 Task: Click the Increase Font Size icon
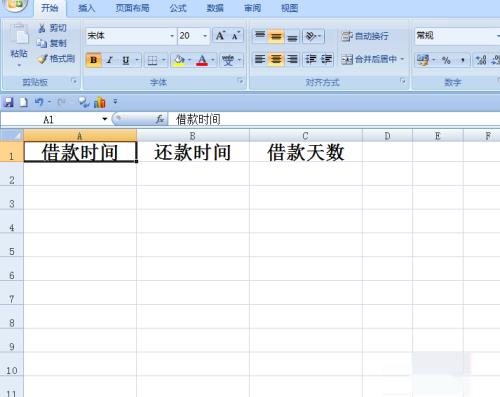coord(220,36)
